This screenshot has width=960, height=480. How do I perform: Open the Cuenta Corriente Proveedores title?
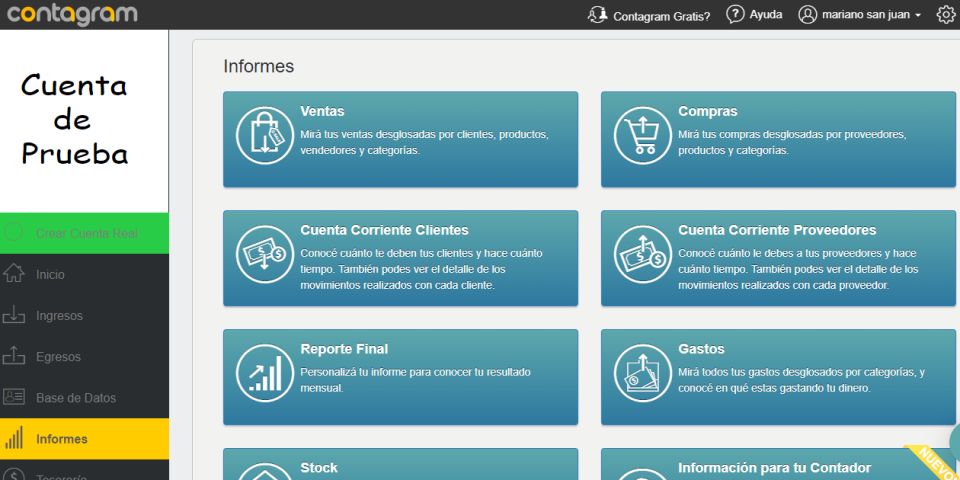(x=777, y=230)
